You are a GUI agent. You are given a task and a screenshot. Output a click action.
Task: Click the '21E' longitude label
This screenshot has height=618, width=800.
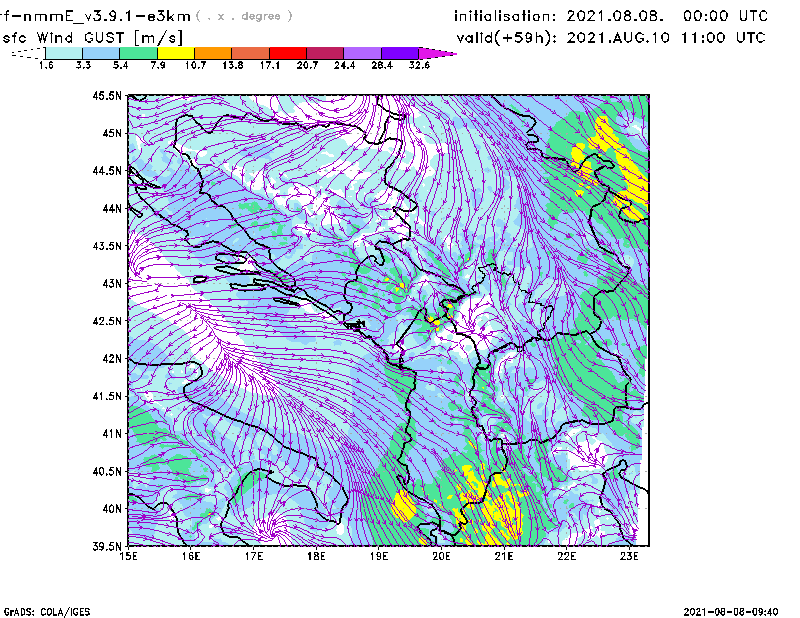[504, 556]
